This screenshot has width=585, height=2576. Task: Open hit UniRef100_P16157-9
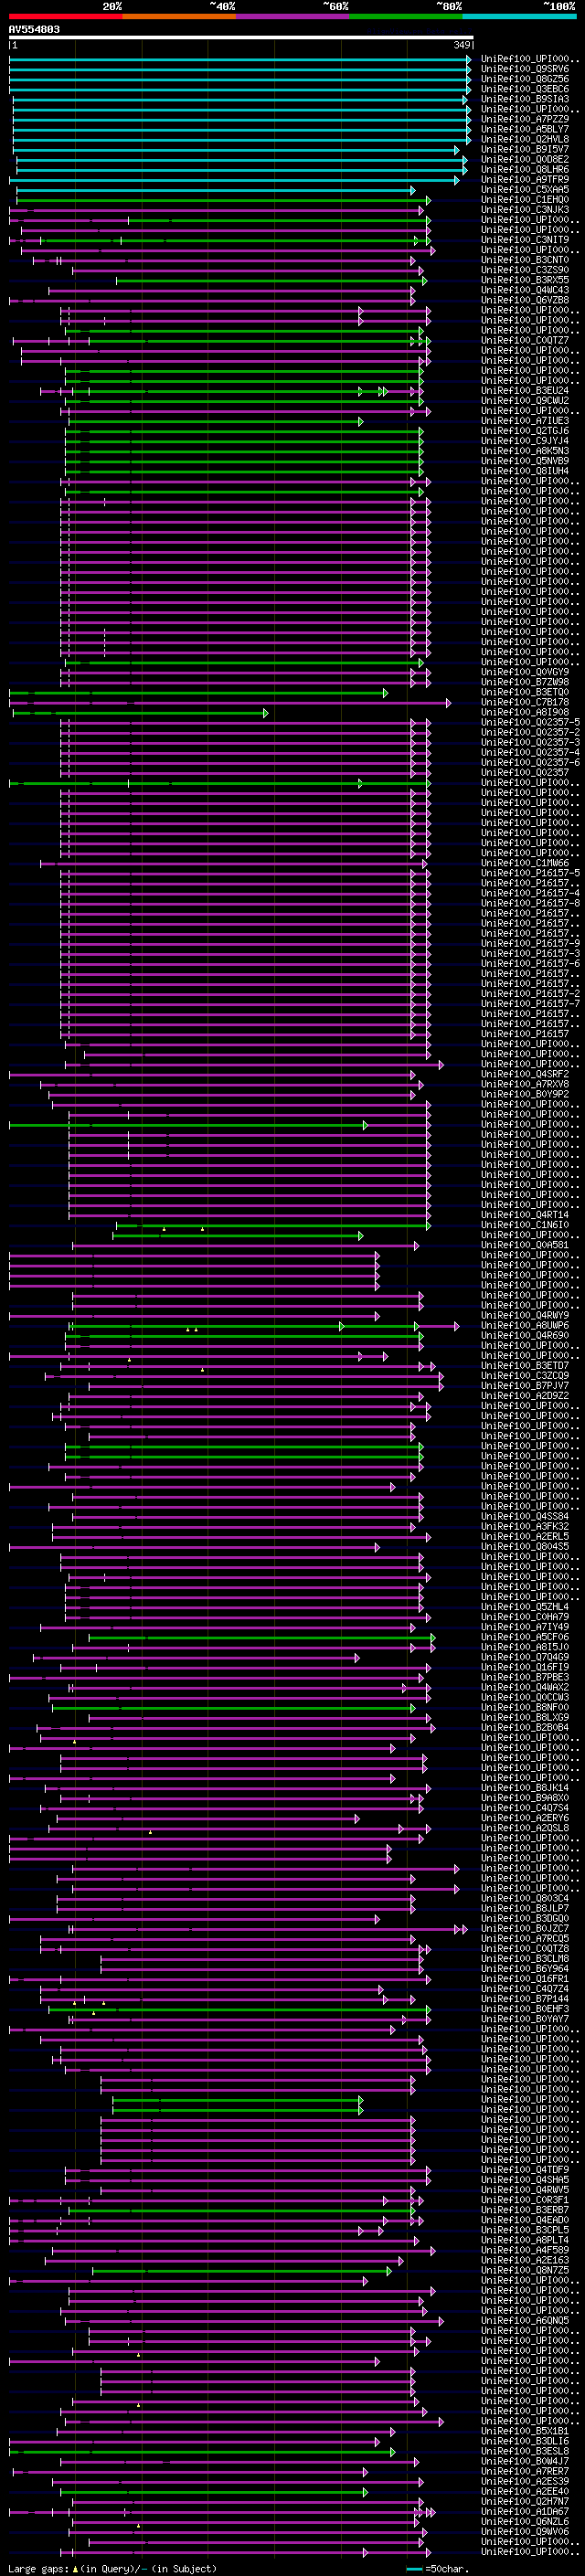point(530,943)
